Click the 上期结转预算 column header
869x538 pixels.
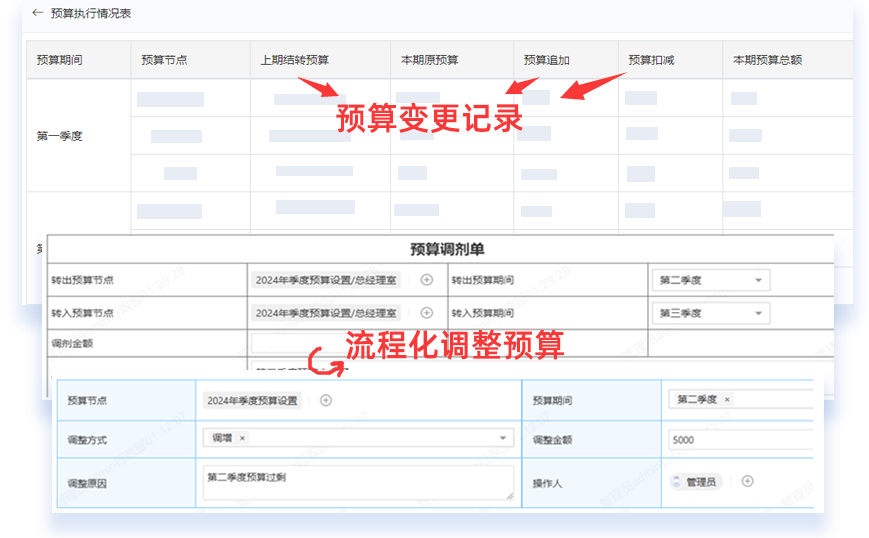tap(295, 60)
